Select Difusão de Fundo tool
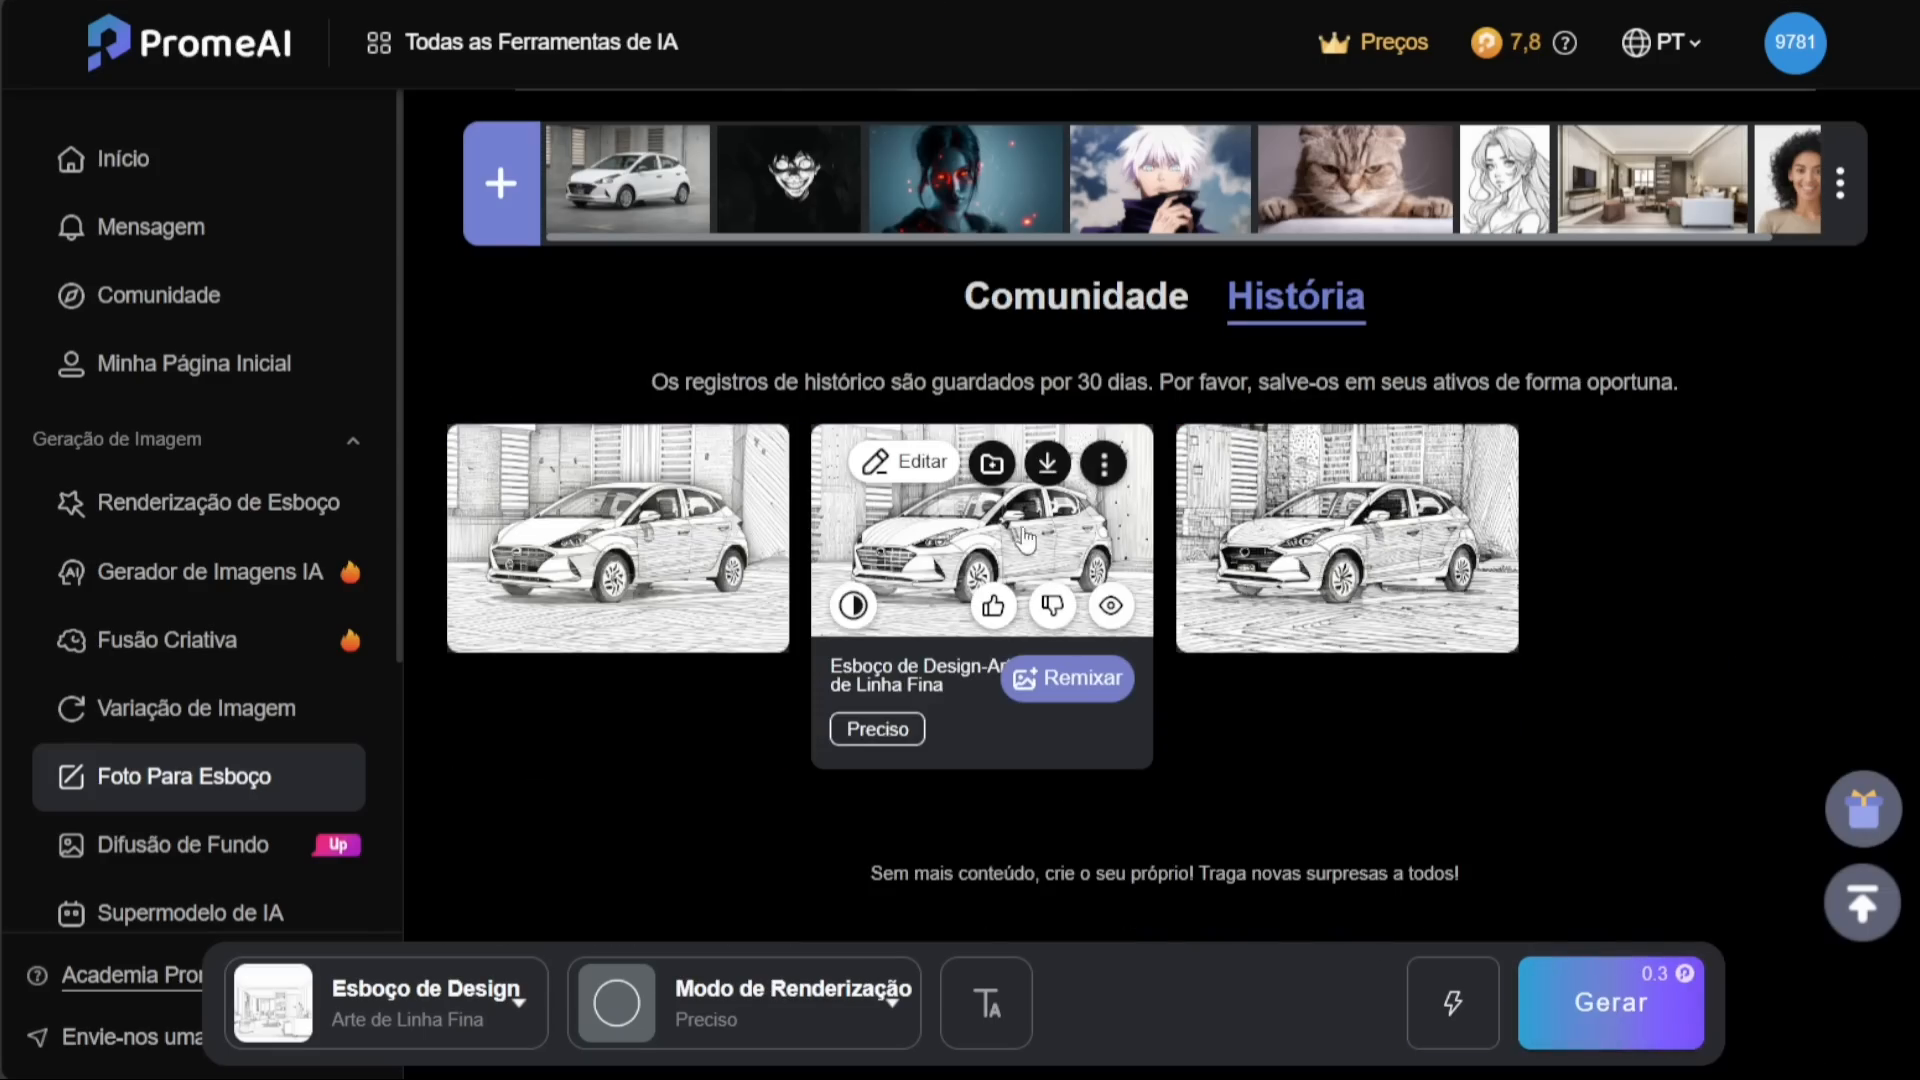This screenshot has width=1920, height=1080. click(x=198, y=845)
